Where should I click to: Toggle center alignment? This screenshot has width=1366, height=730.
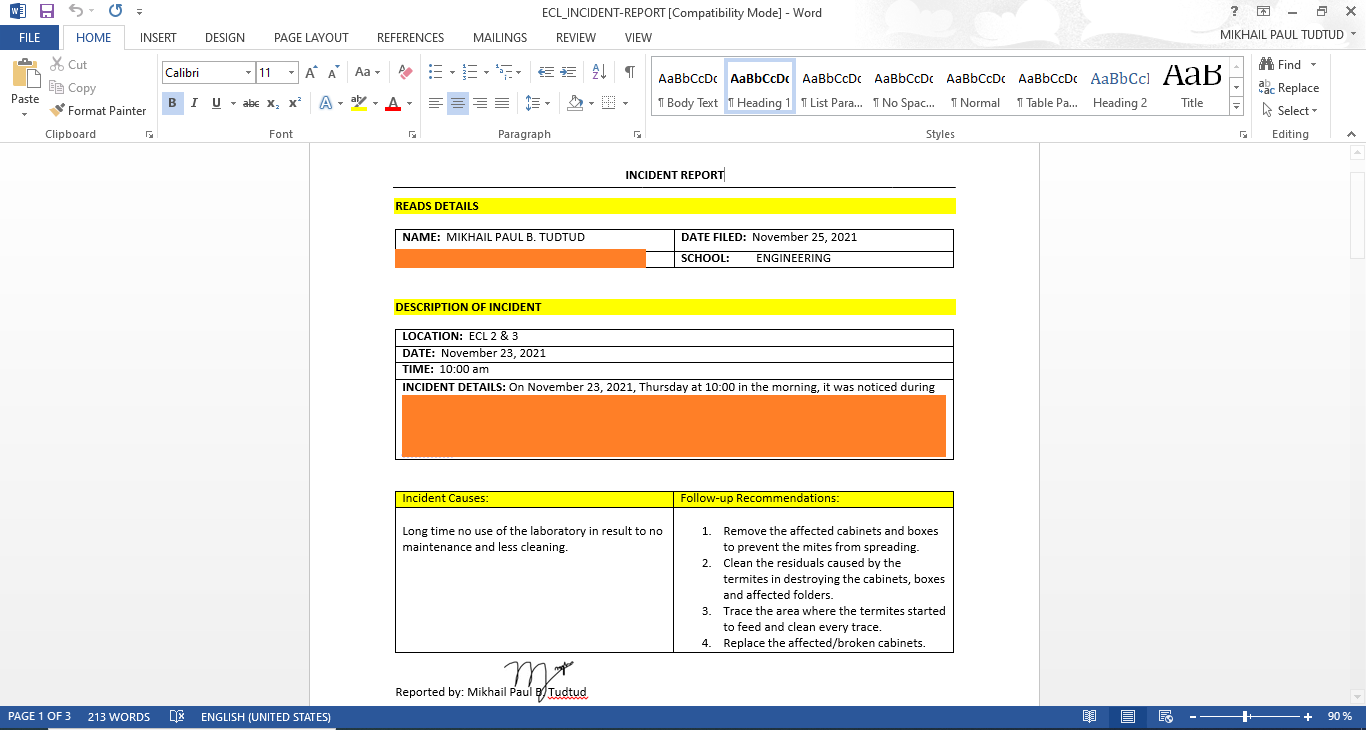pos(458,103)
